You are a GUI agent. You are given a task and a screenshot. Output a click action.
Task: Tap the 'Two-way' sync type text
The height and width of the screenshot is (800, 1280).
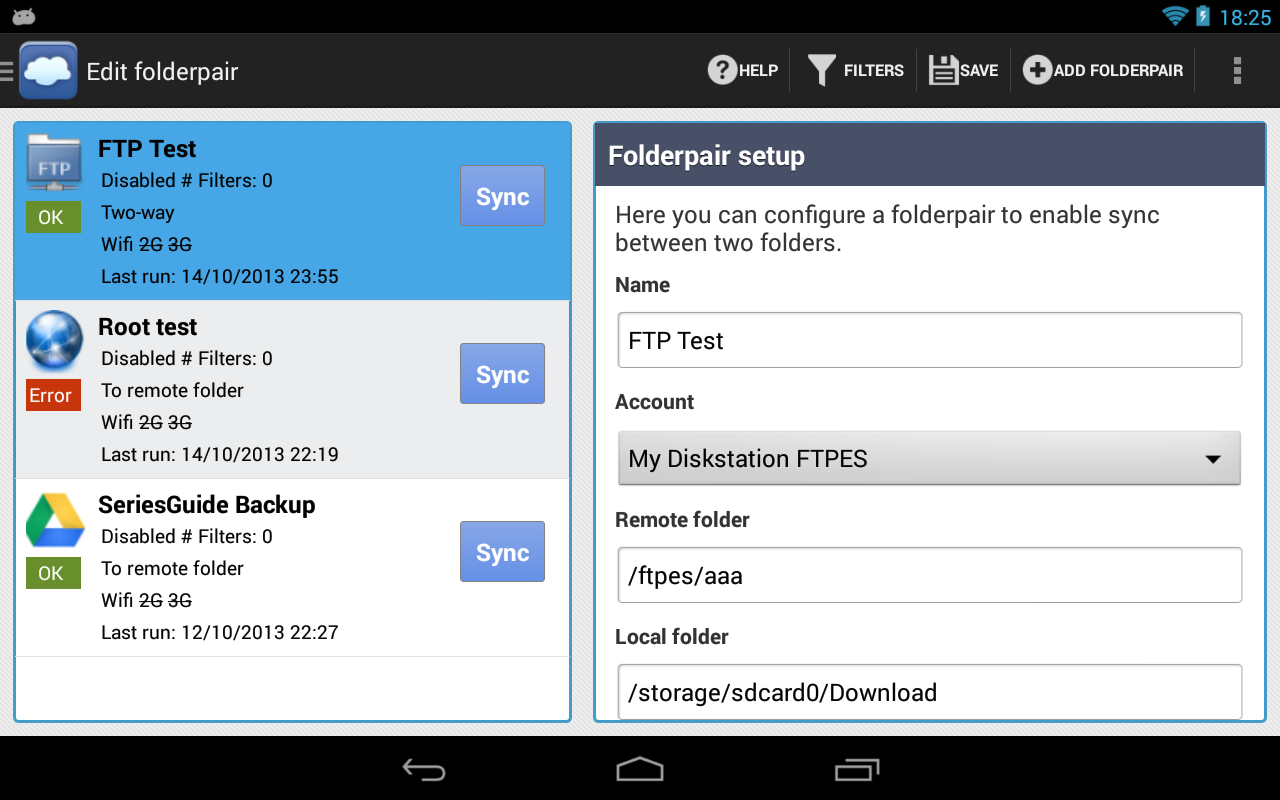138,213
